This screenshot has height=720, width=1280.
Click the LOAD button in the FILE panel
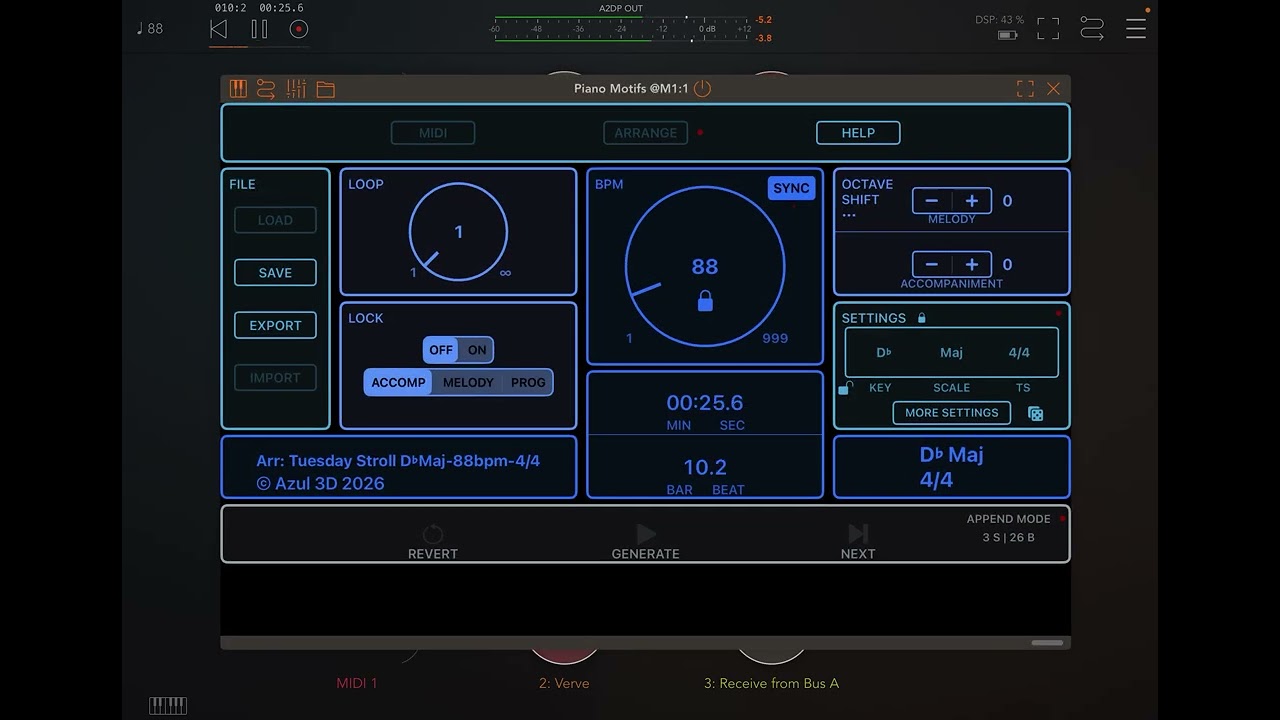[x=275, y=220]
